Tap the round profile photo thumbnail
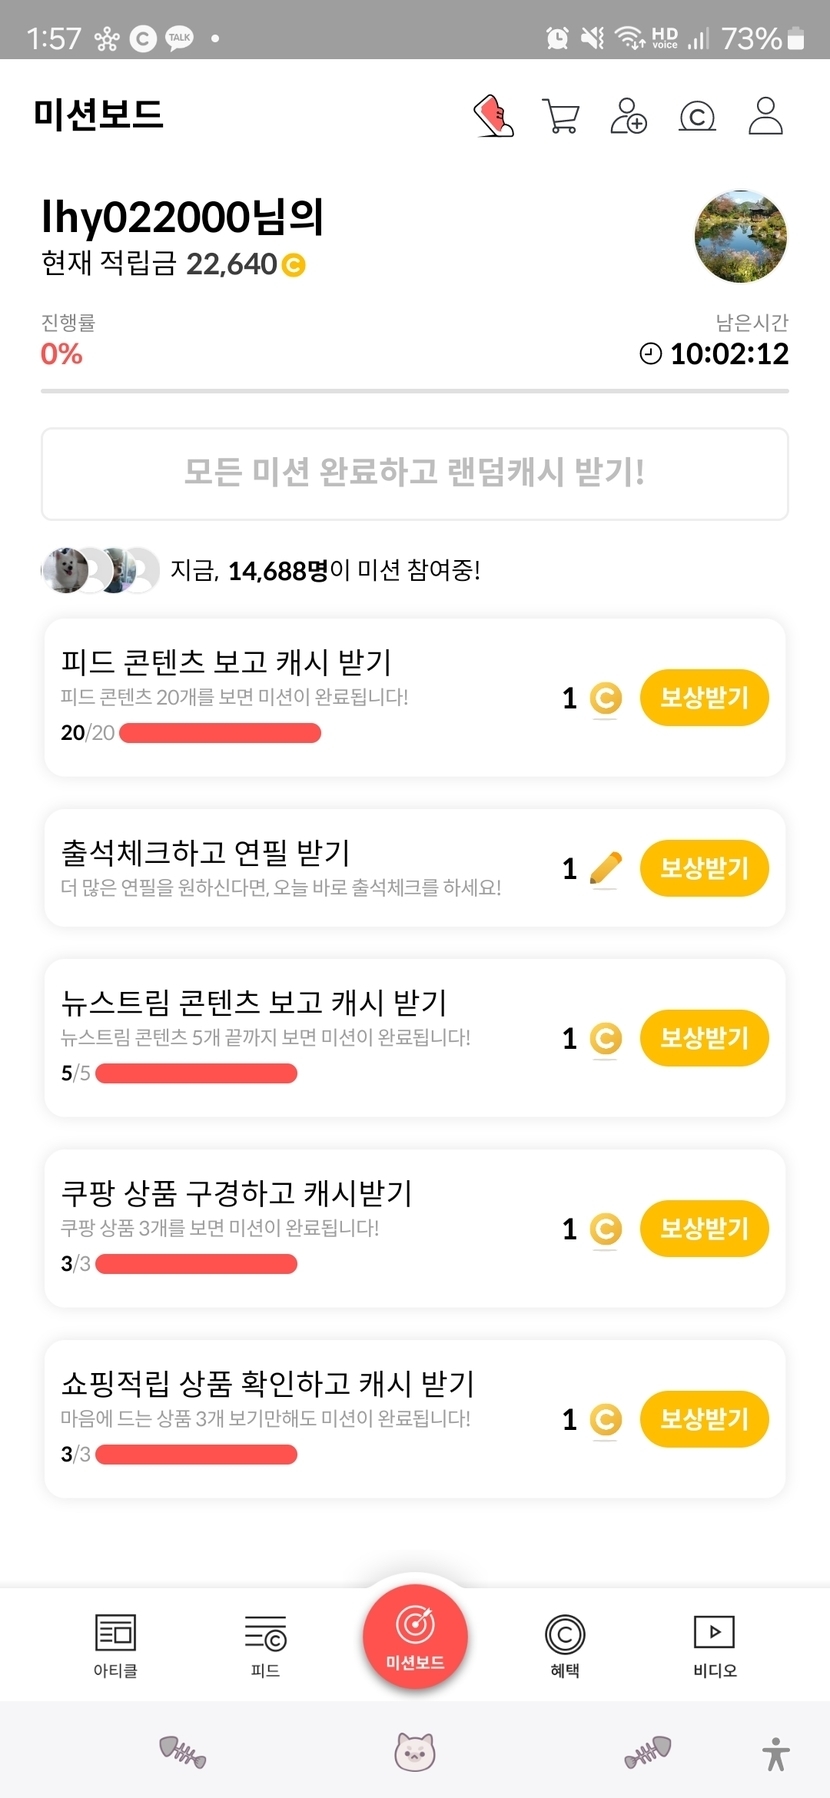 741,237
